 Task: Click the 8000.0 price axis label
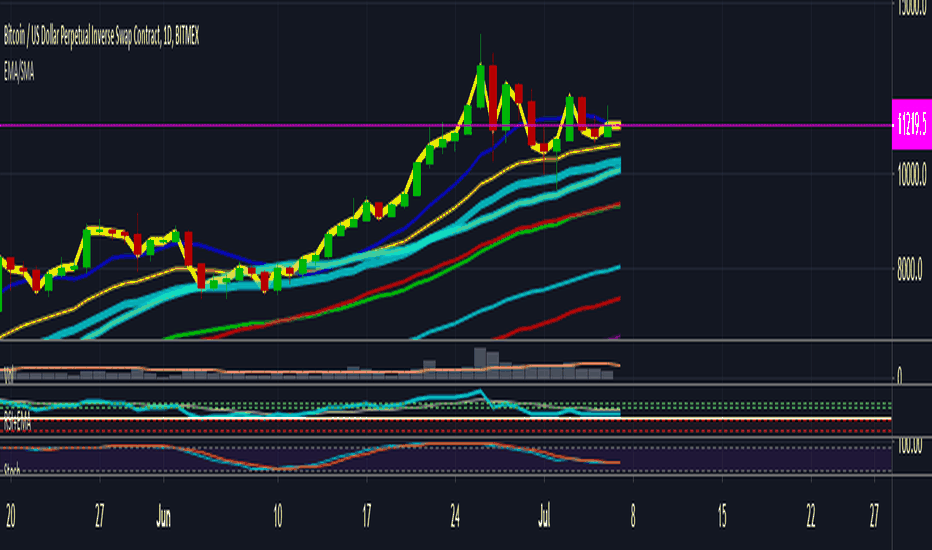(910, 271)
